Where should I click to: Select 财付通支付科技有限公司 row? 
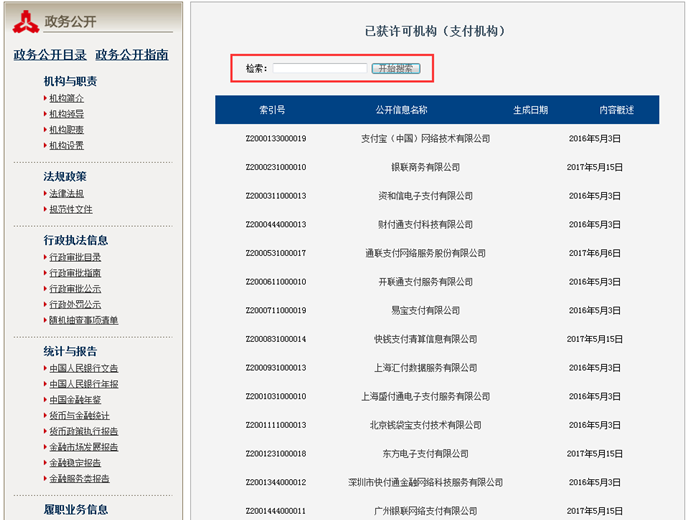click(425, 225)
